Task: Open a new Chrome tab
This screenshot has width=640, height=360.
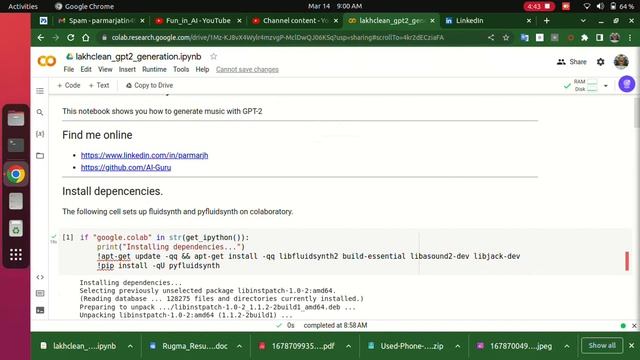Action: pos(547,20)
